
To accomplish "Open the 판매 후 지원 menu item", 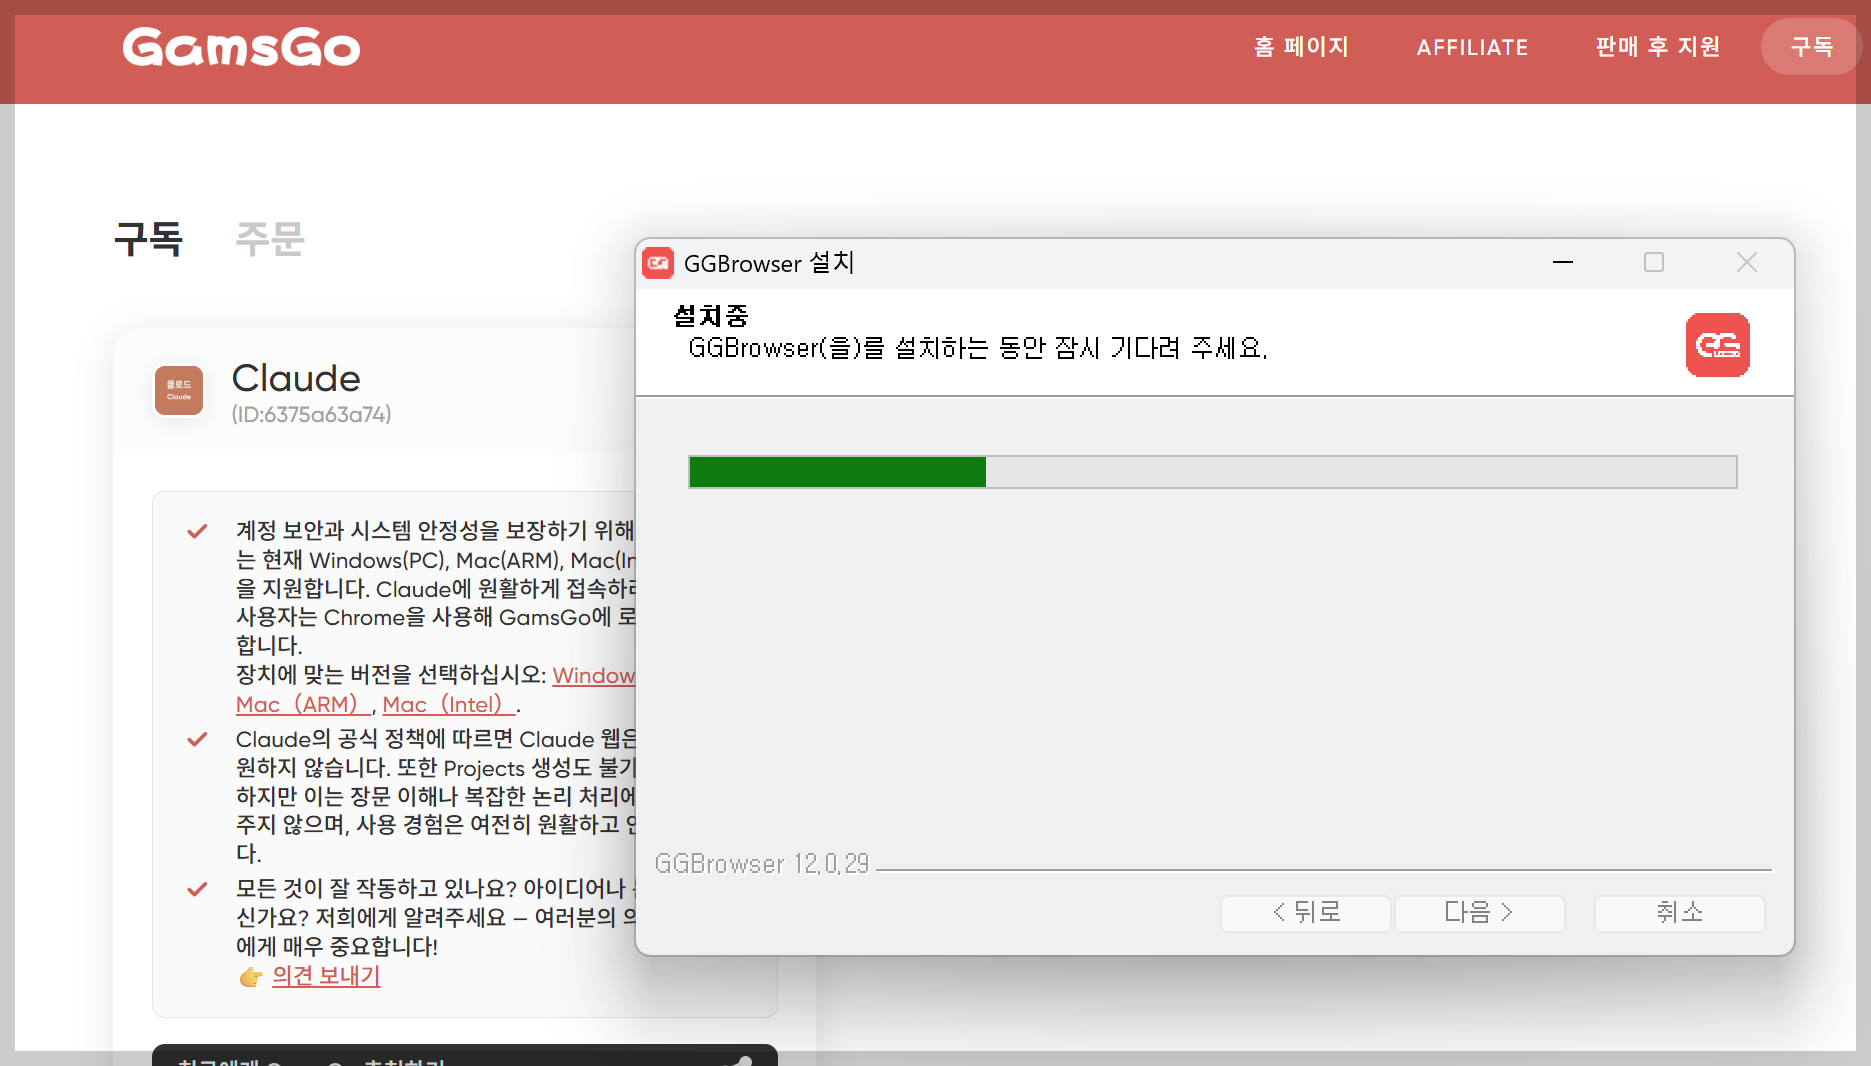I will (x=1657, y=47).
